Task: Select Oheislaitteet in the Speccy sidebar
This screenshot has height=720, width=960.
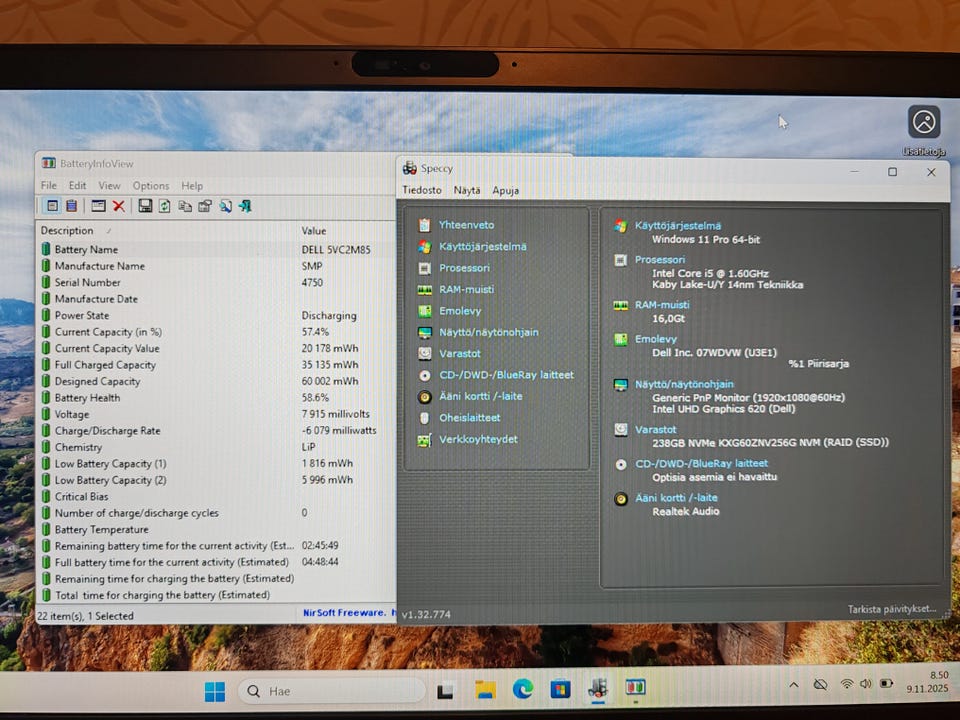Action: coord(470,418)
